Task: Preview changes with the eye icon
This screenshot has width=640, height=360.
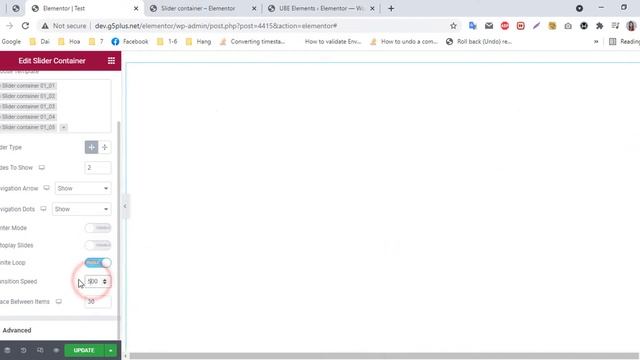Action: tap(56, 350)
